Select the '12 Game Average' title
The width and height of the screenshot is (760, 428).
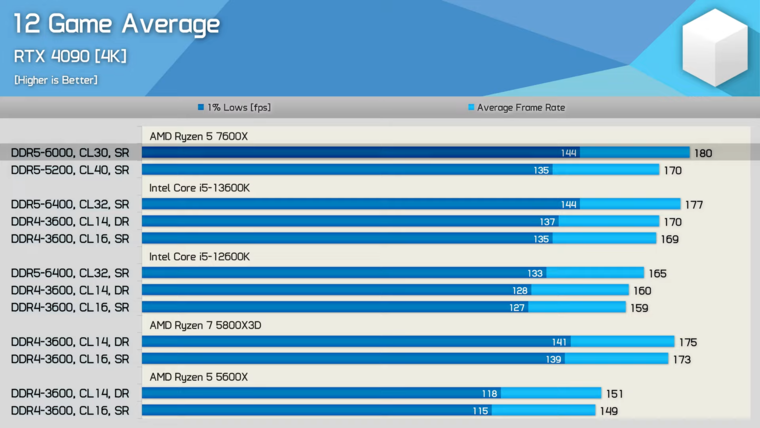click(116, 24)
